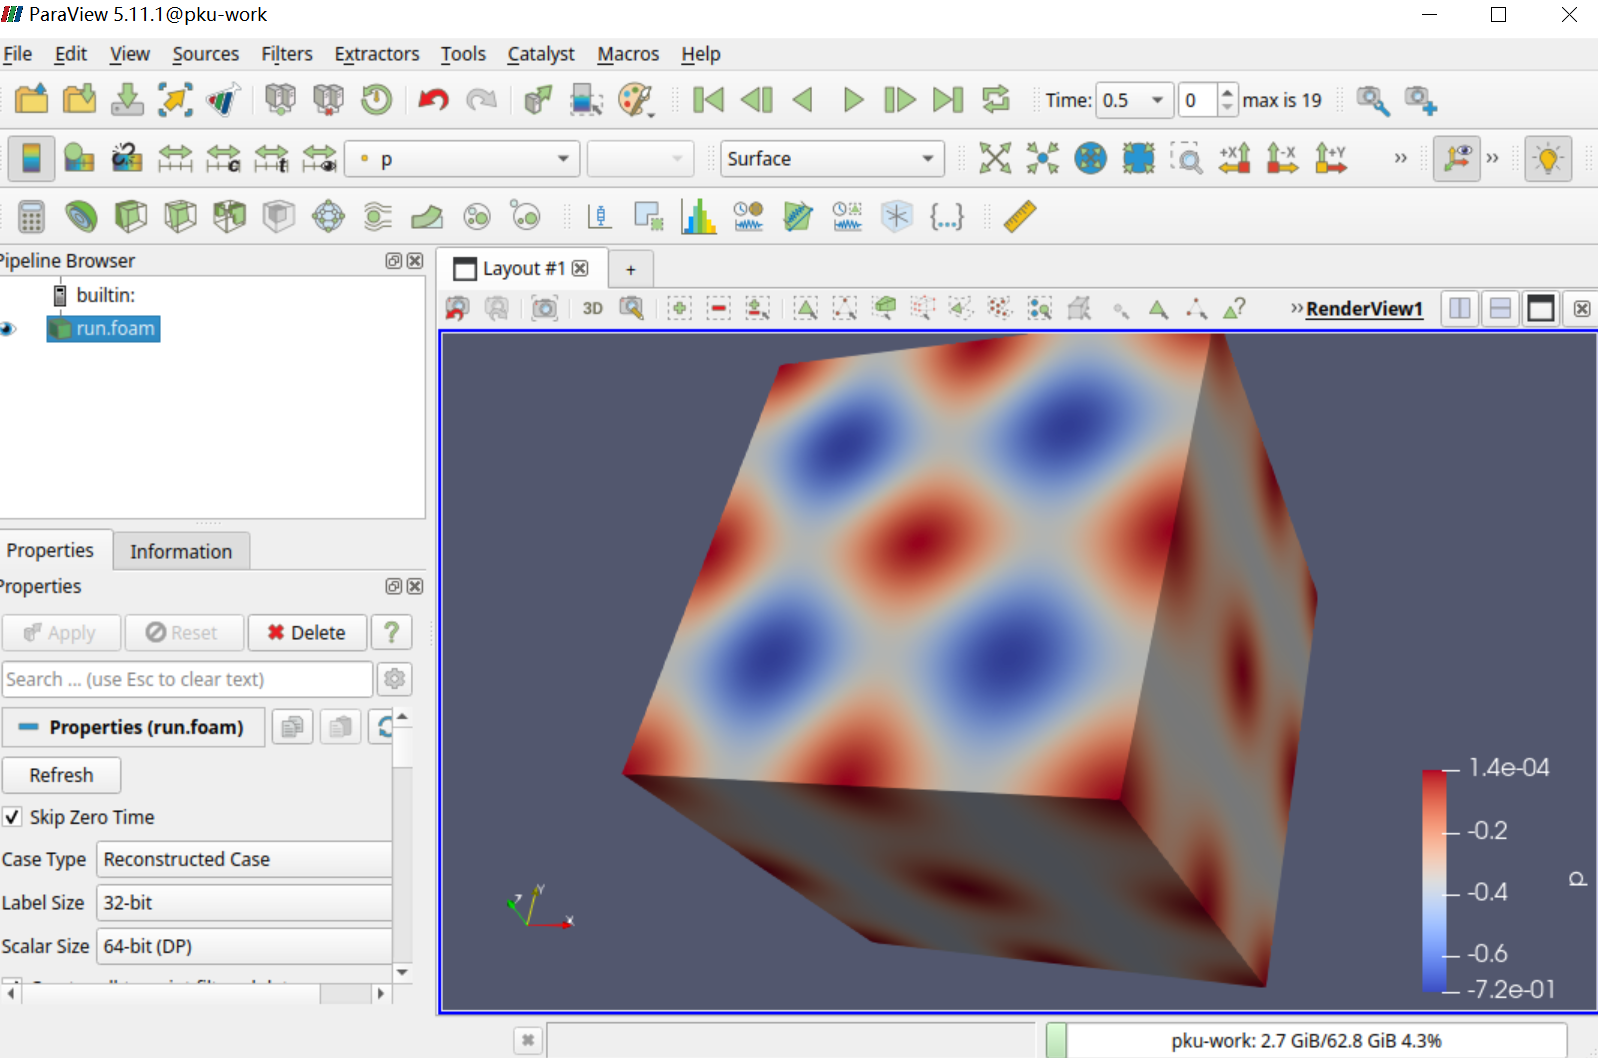
Task: Open the Label Size dropdown
Action: (244, 902)
